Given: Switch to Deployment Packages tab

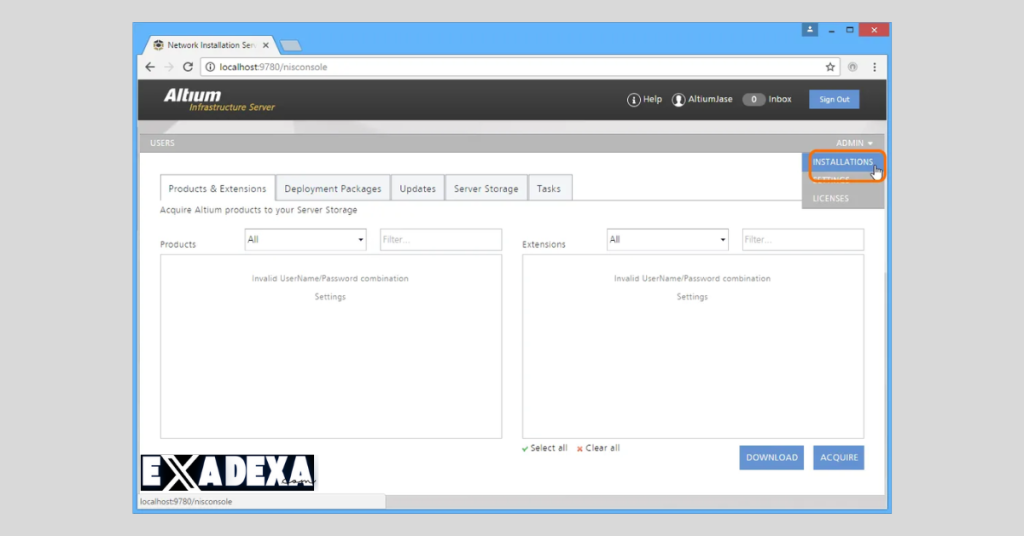Looking at the screenshot, I should pyautogui.click(x=332, y=189).
